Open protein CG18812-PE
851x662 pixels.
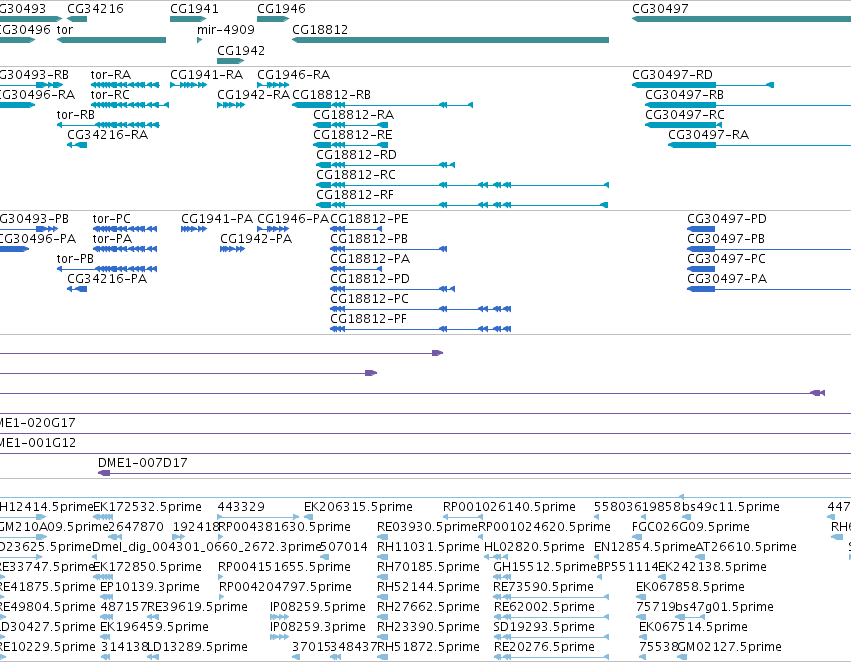[x=356, y=229]
